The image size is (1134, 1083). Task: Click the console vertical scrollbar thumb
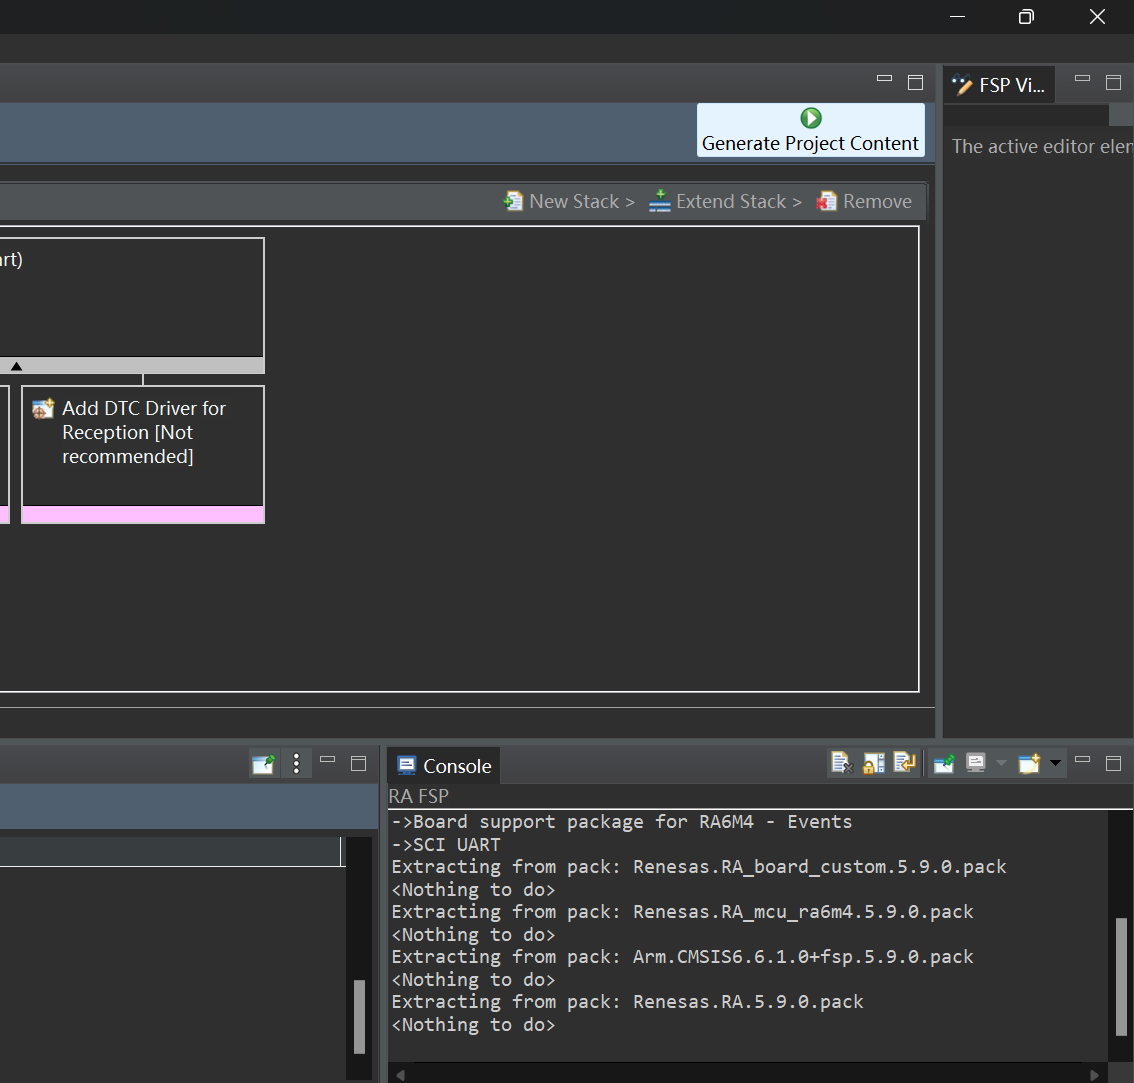(x=1121, y=977)
